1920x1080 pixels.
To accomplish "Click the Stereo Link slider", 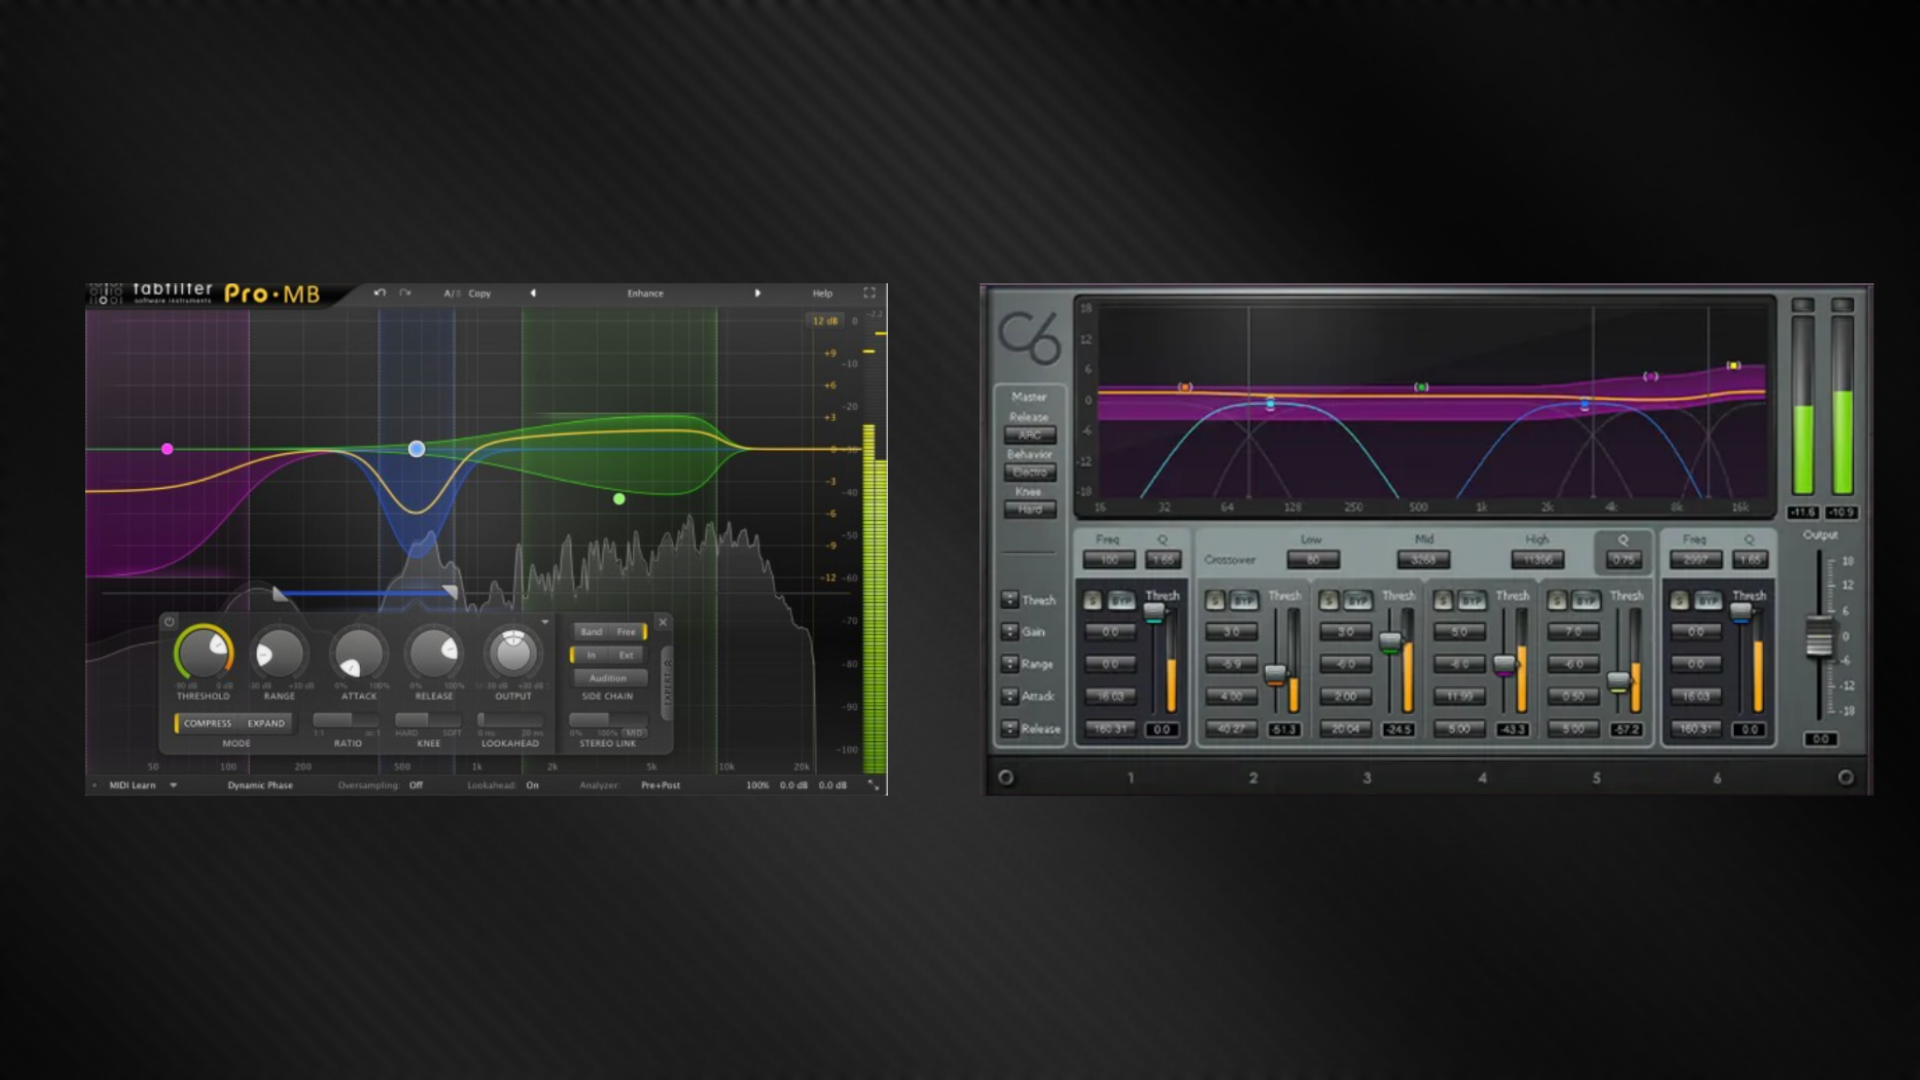I will pos(607,720).
